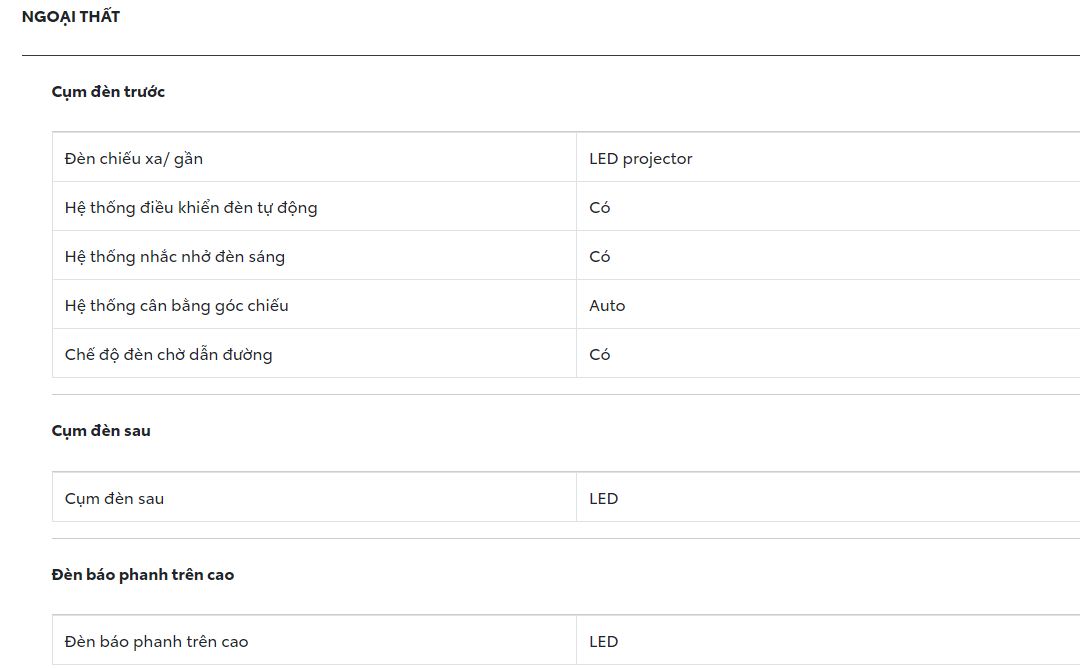The image size is (1080, 668).
Task: Select Hệ thống nhắc nhở đèn sáng label
Action: [175, 257]
